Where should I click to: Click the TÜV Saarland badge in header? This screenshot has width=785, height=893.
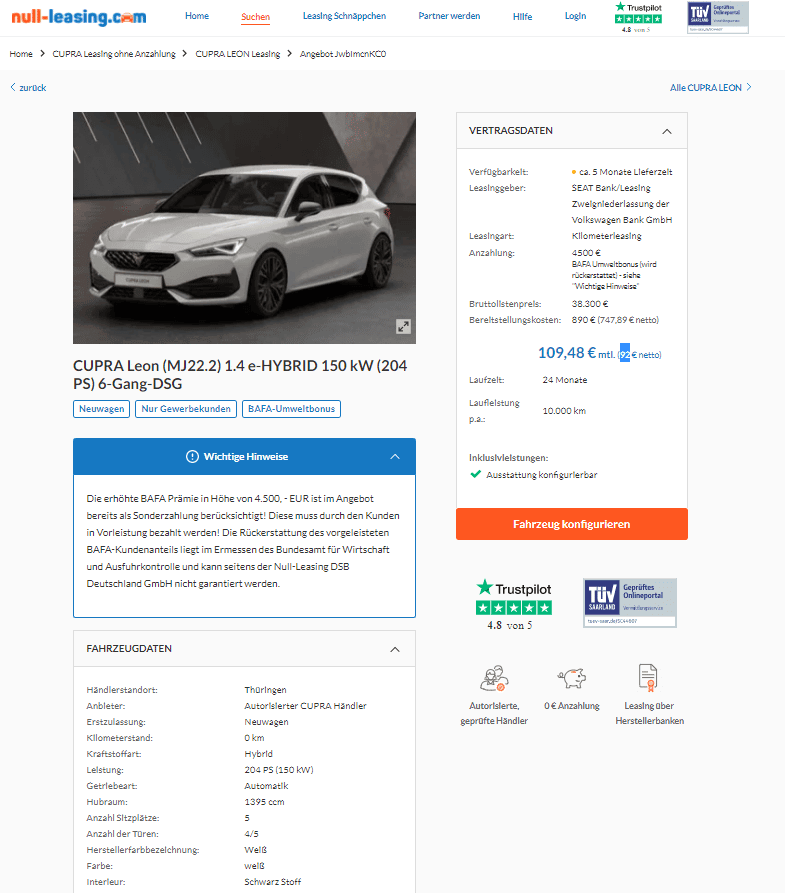point(718,18)
